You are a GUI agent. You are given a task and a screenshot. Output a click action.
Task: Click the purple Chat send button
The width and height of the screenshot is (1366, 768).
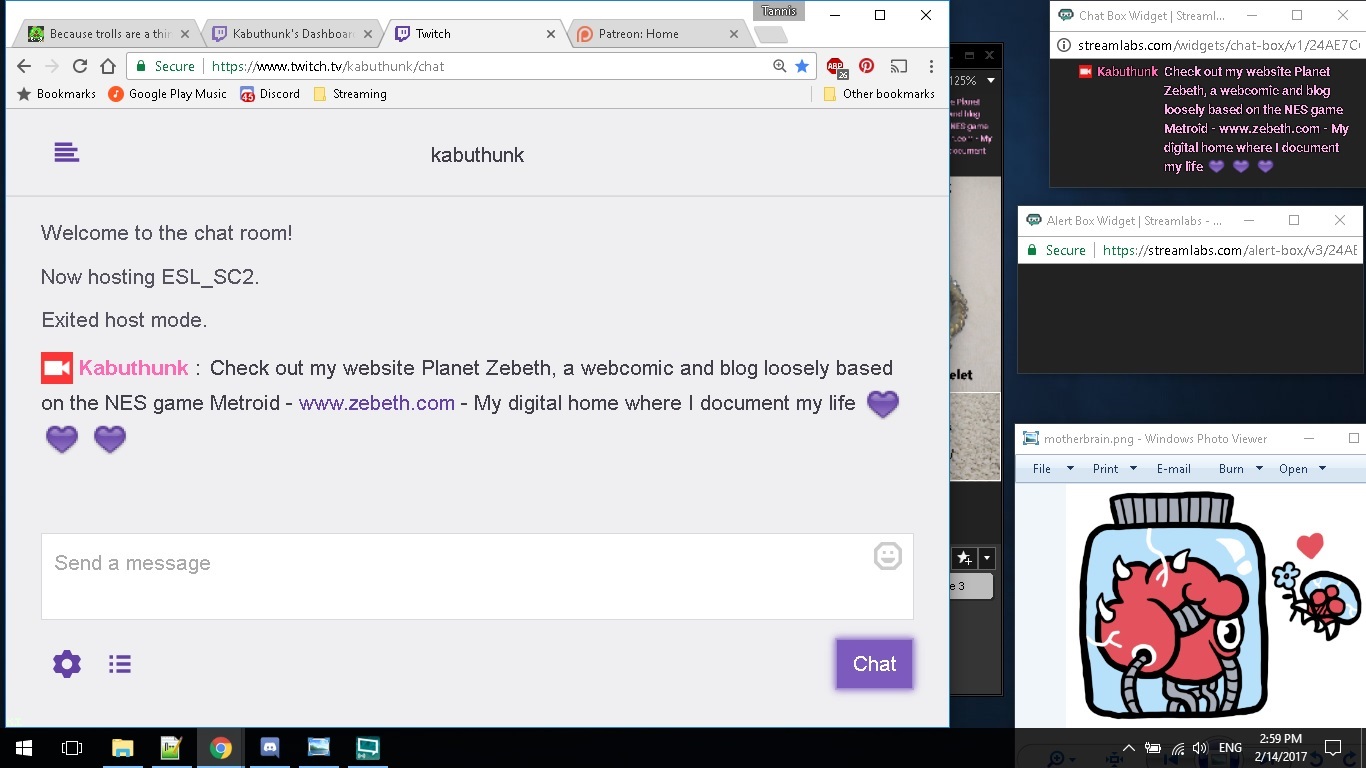[874, 664]
